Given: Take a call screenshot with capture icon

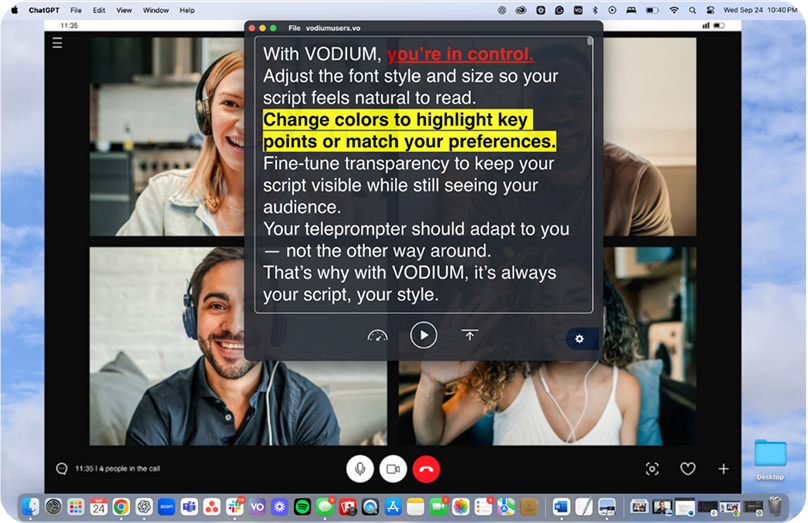Looking at the screenshot, I should pos(652,469).
